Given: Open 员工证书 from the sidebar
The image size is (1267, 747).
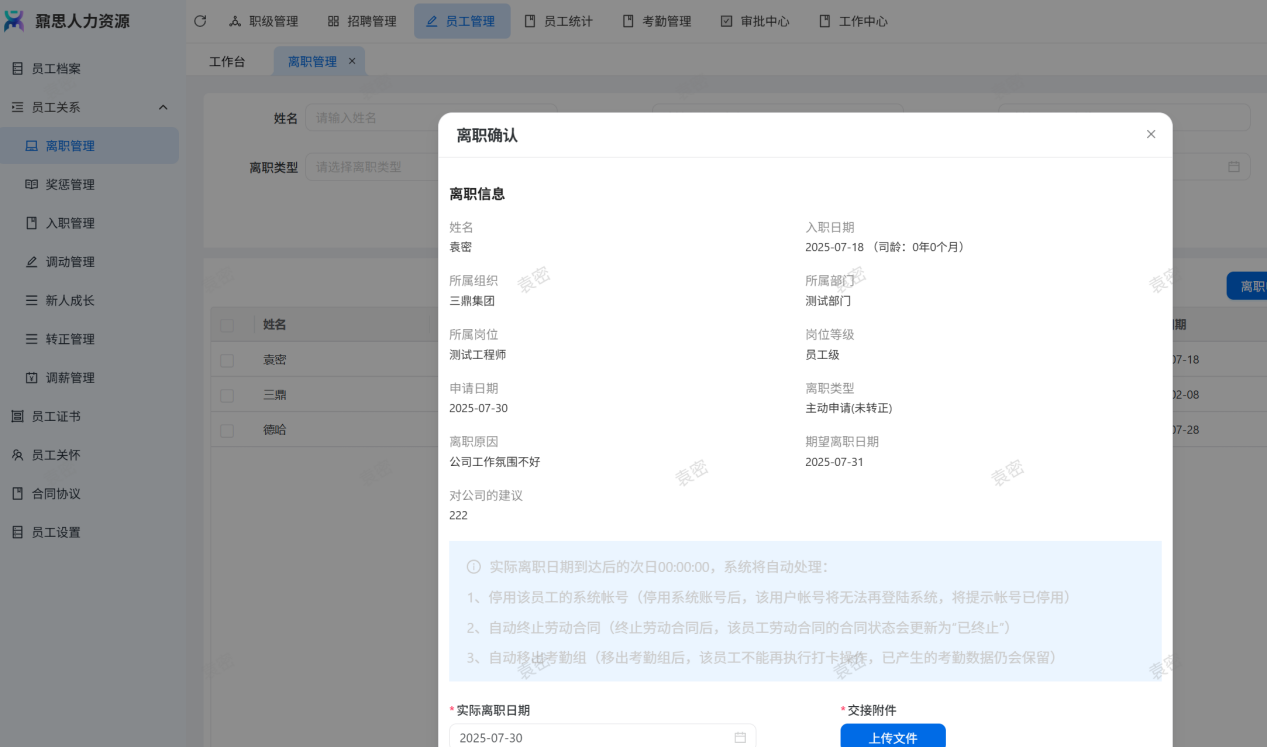Looking at the screenshot, I should coord(56,417).
